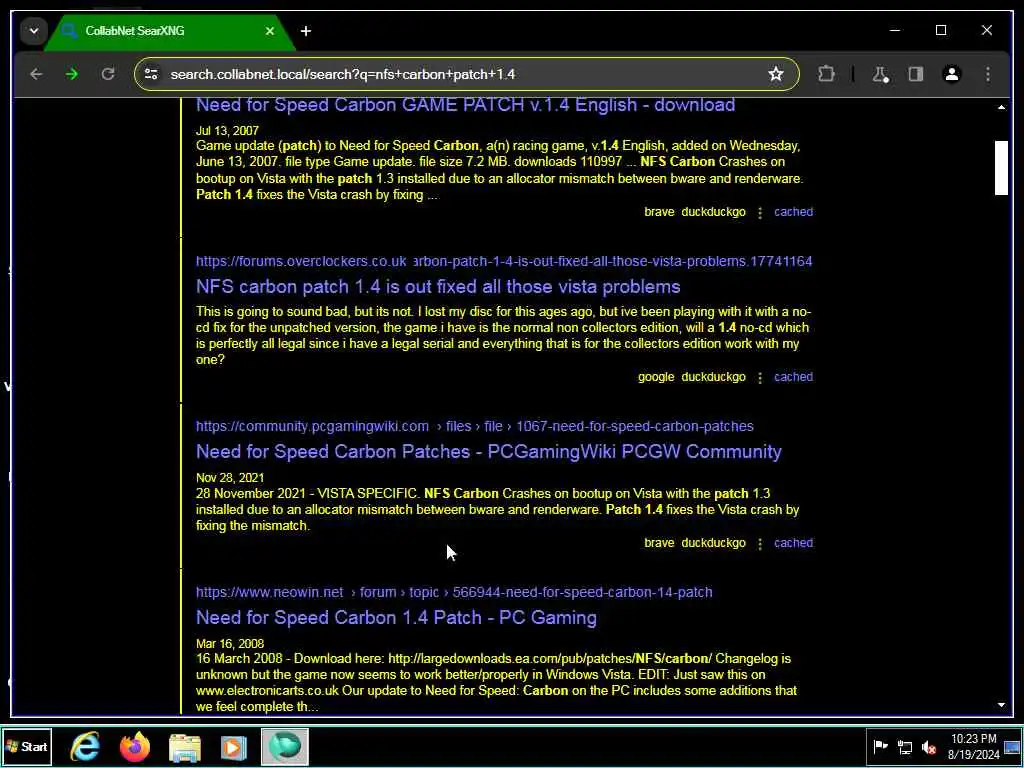Click the vertical scrollbar thumb
The height and width of the screenshot is (768, 1024).
coord(1001,168)
